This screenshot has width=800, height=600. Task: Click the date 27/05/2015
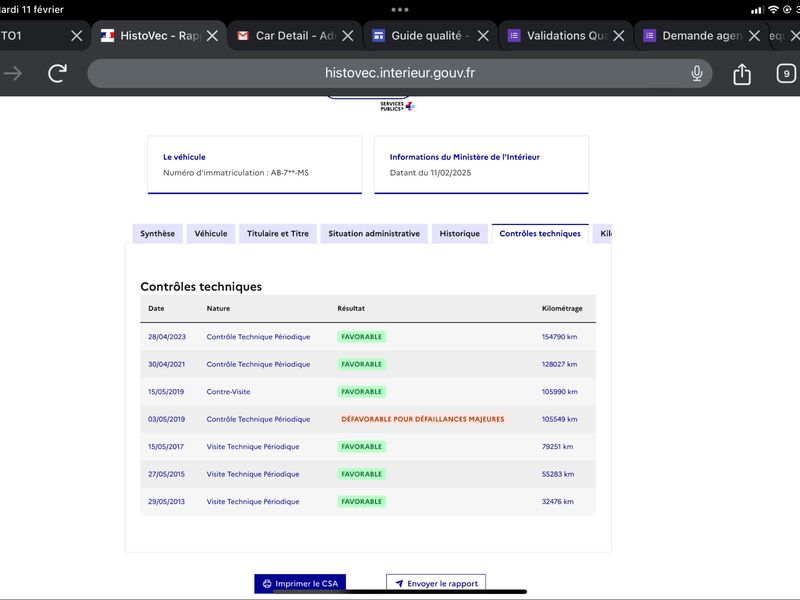pos(166,474)
